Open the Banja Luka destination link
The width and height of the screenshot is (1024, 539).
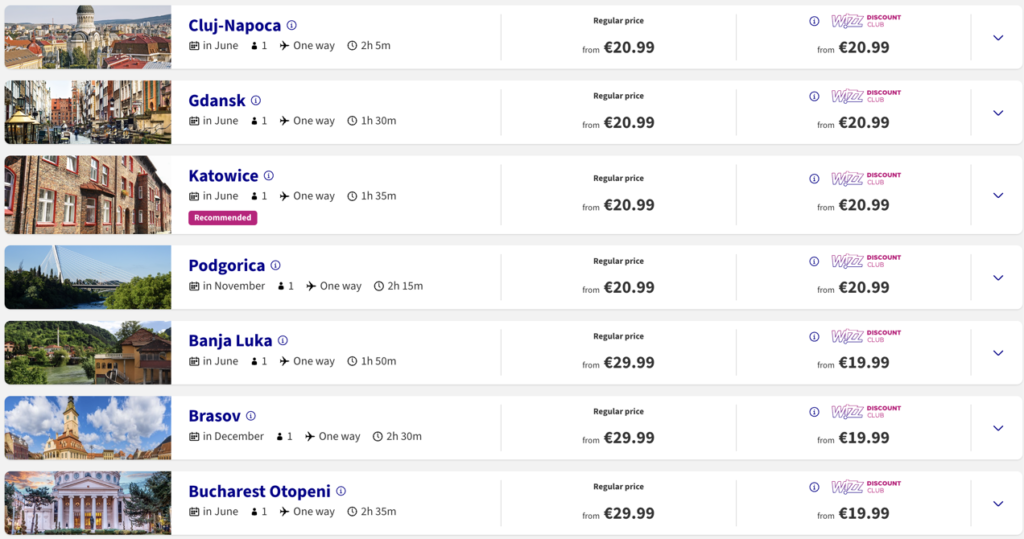[230, 341]
